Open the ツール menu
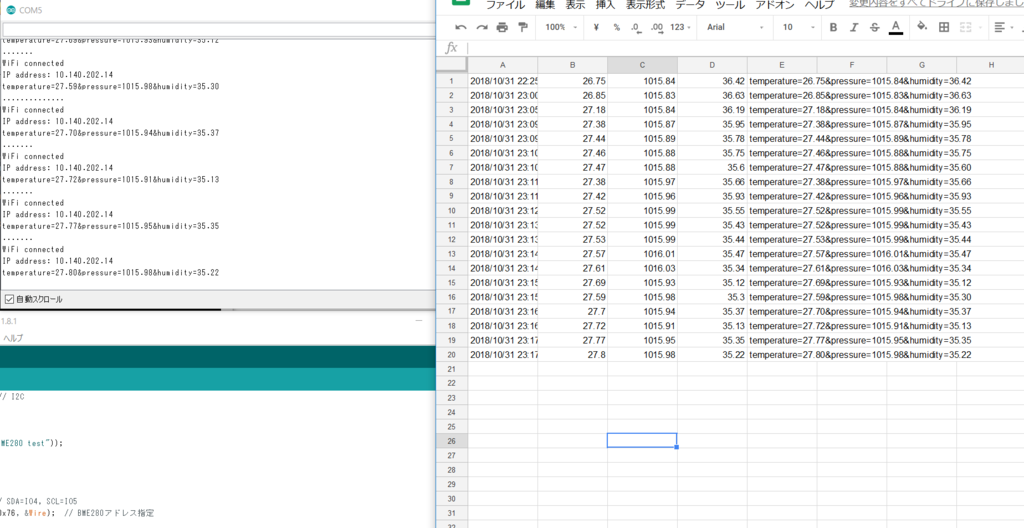This screenshot has width=1024, height=528. tap(730, 5)
